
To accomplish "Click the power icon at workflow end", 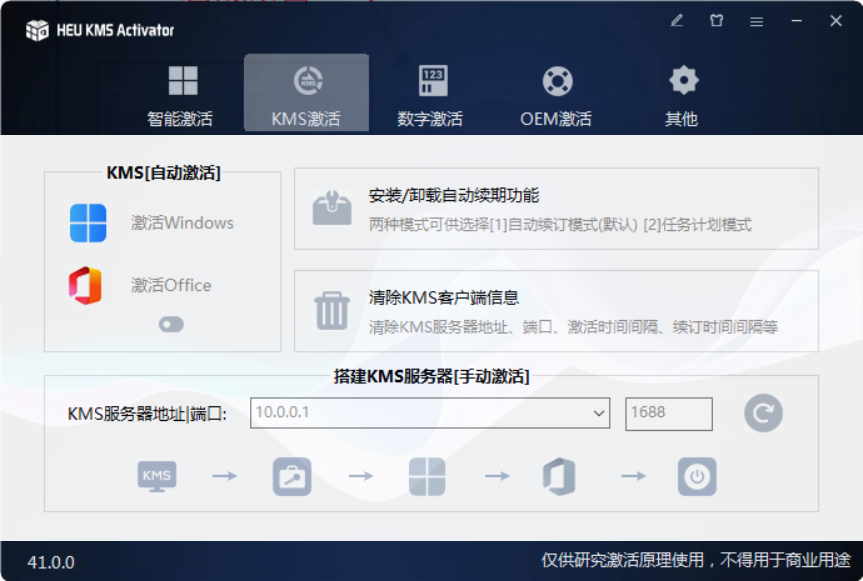I will tap(697, 477).
